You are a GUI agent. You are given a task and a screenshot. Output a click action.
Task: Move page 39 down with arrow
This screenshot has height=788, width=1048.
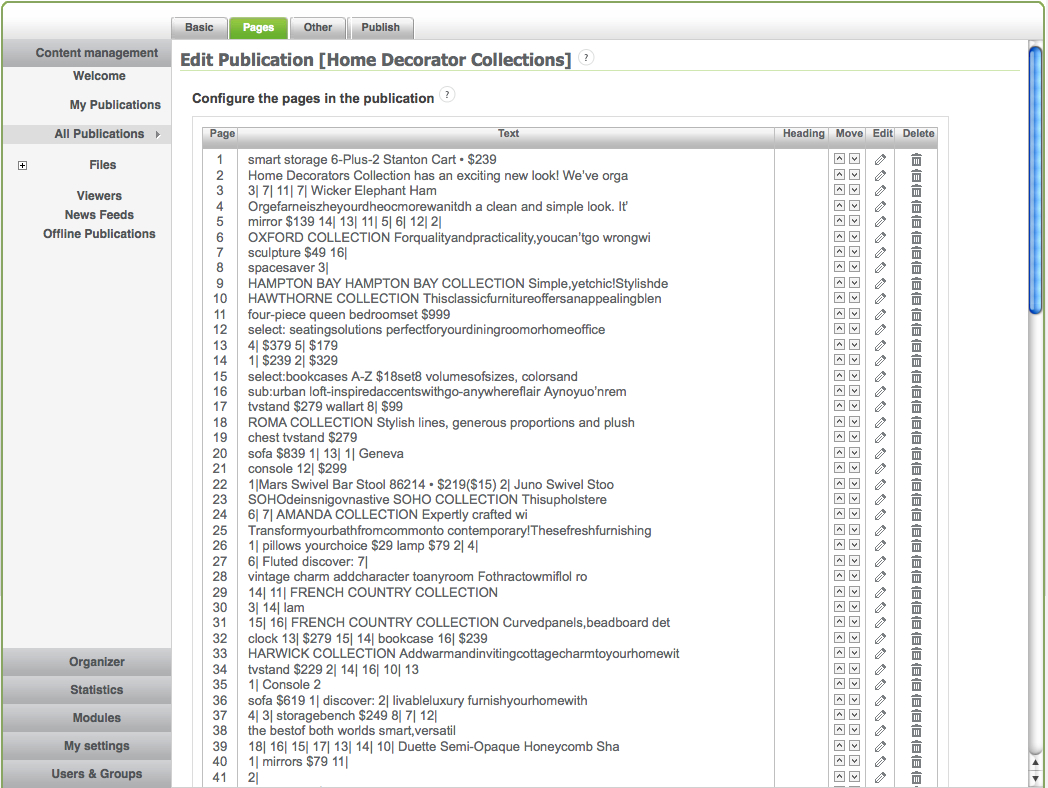(855, 746)
